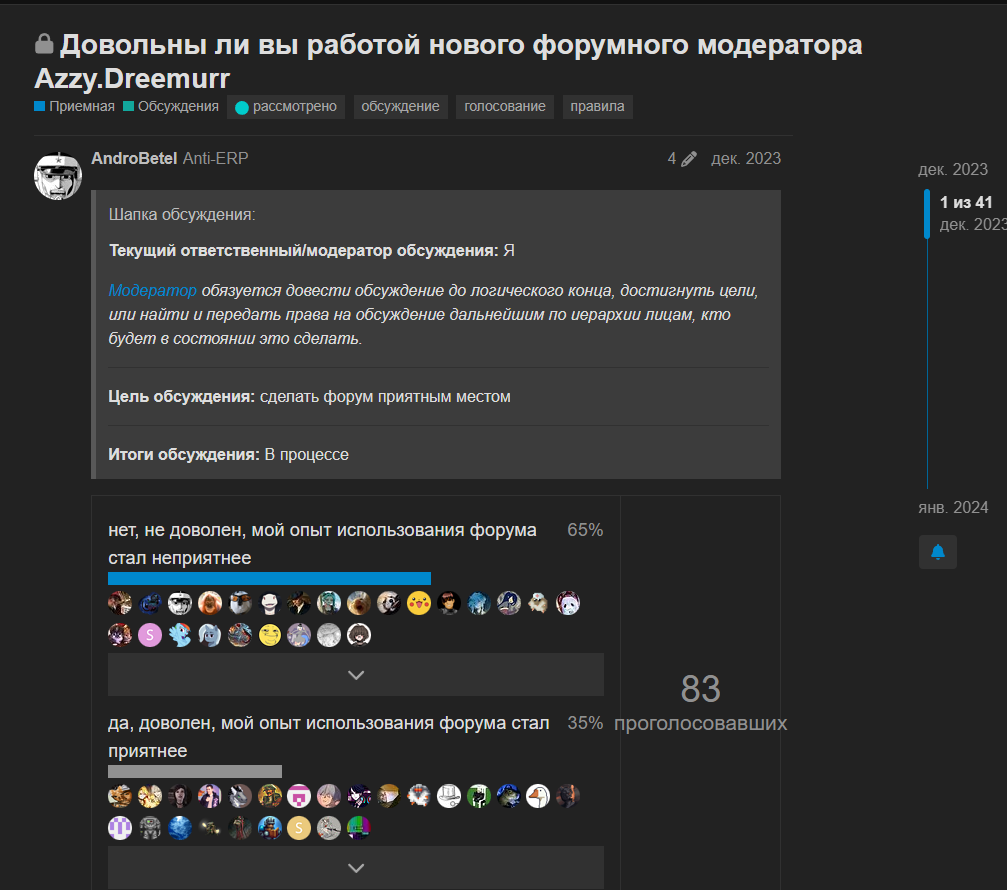
Task: Go to 'Обсуждения' subcategory
Action: (x=171, y=106)
